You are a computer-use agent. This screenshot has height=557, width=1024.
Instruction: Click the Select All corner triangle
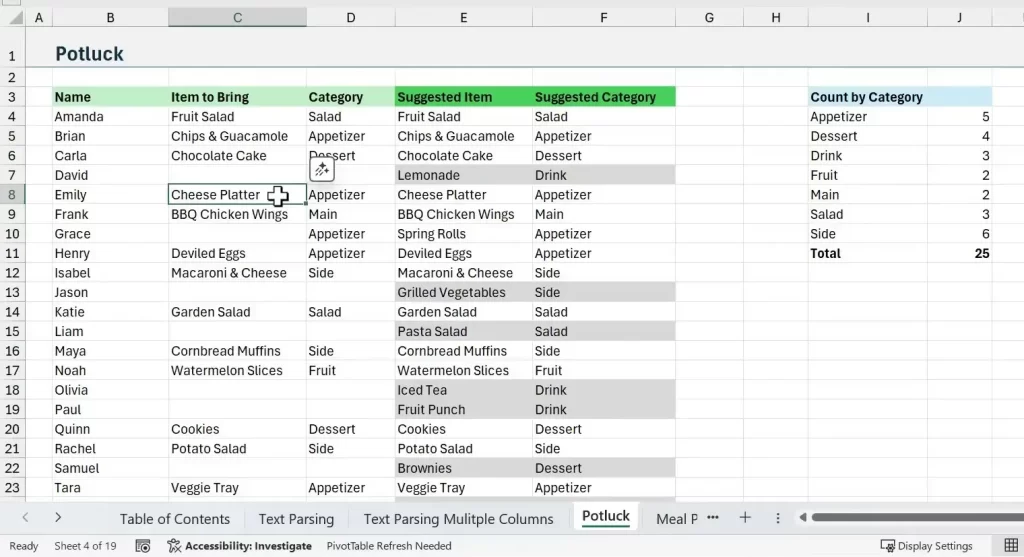click(13, 18)
